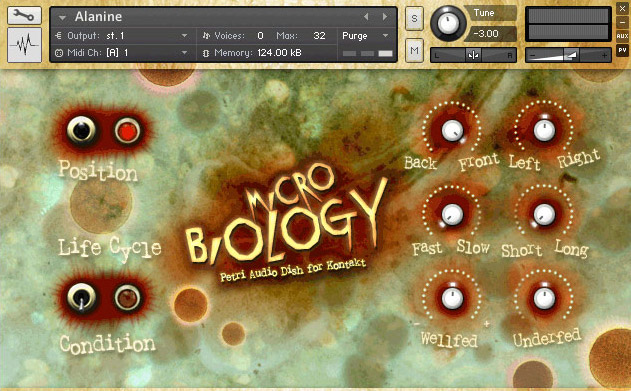Viewport: 631px width, 391px height.
Task: Turn the Fast/Slow knob
Action: (452, 214)
